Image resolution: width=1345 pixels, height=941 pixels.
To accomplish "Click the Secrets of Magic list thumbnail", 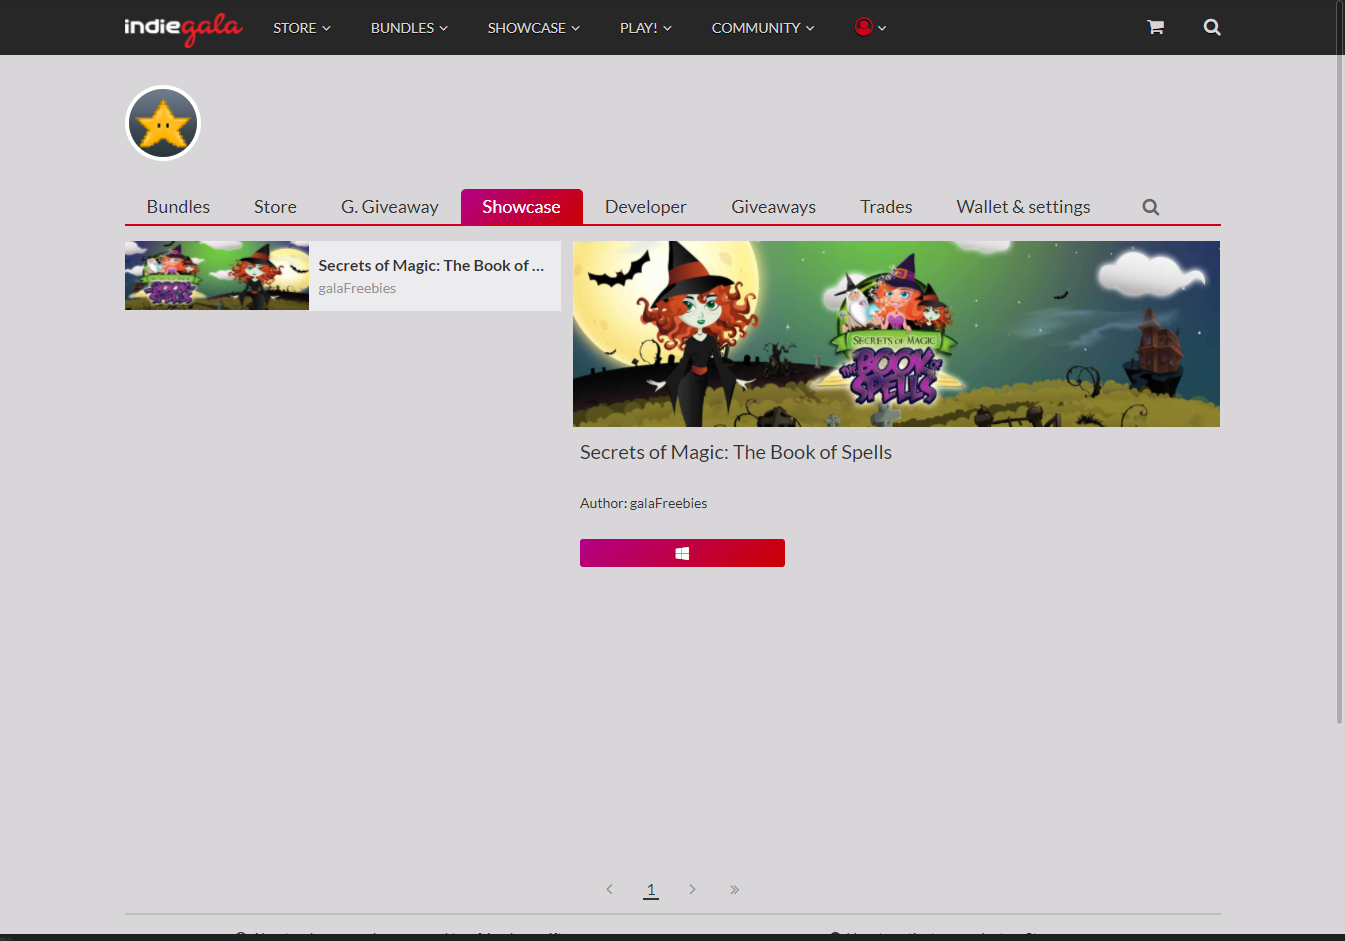I will (x=217, y=275).
